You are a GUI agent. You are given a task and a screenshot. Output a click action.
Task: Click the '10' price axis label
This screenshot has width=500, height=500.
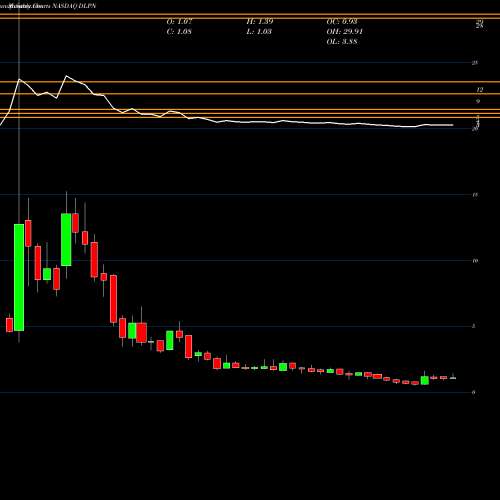click(x=475, y=261)
